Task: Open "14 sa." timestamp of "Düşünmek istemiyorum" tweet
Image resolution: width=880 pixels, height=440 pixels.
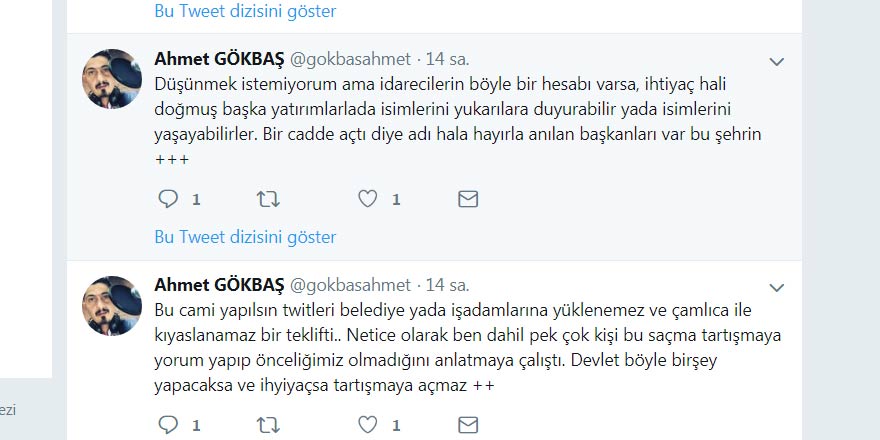Action: point(447,59)
